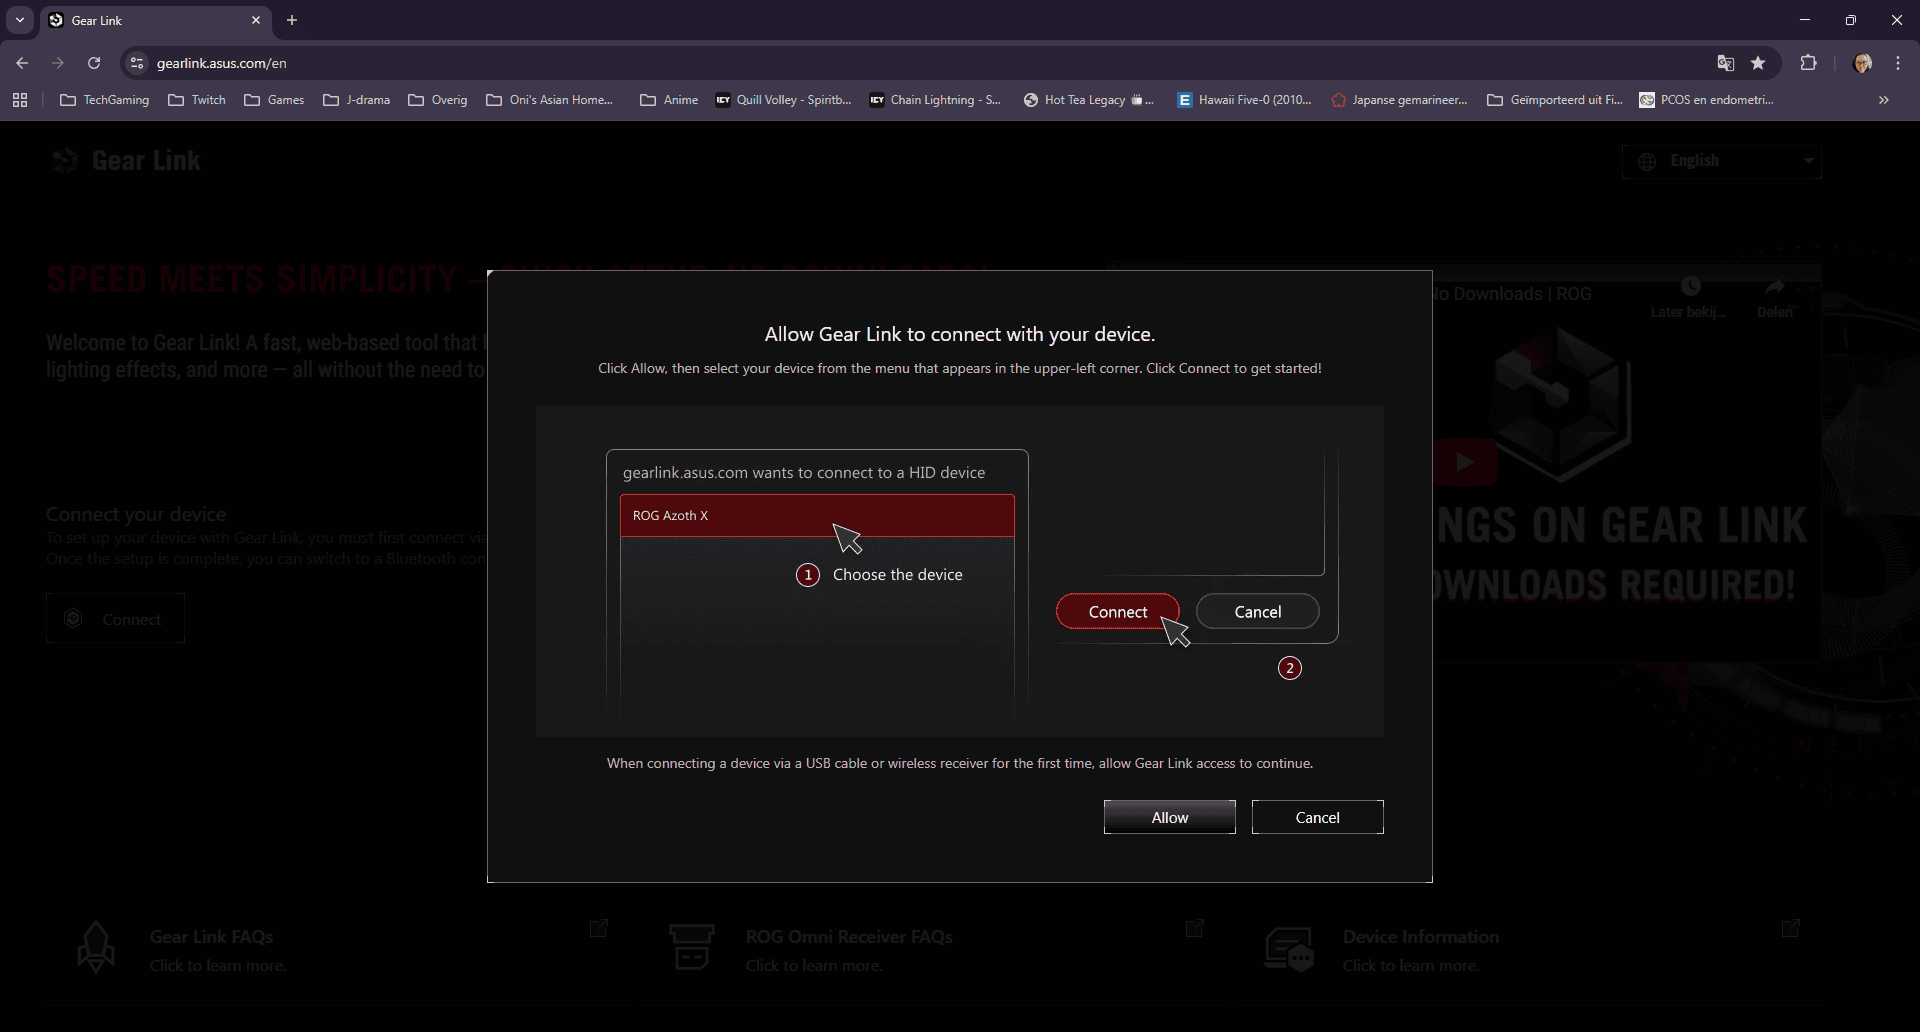Click the dialog's bottom Cancel button

1317,817
